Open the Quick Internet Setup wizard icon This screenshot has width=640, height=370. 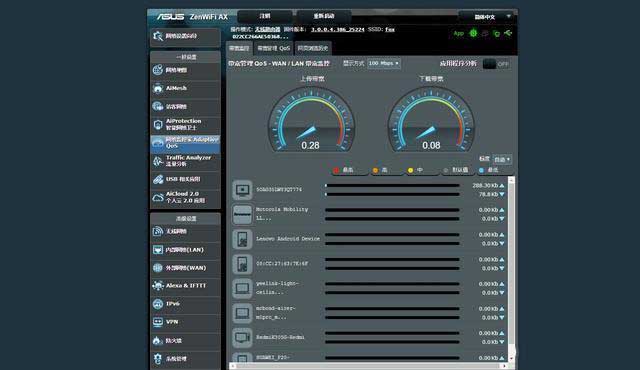coord(158,36)
